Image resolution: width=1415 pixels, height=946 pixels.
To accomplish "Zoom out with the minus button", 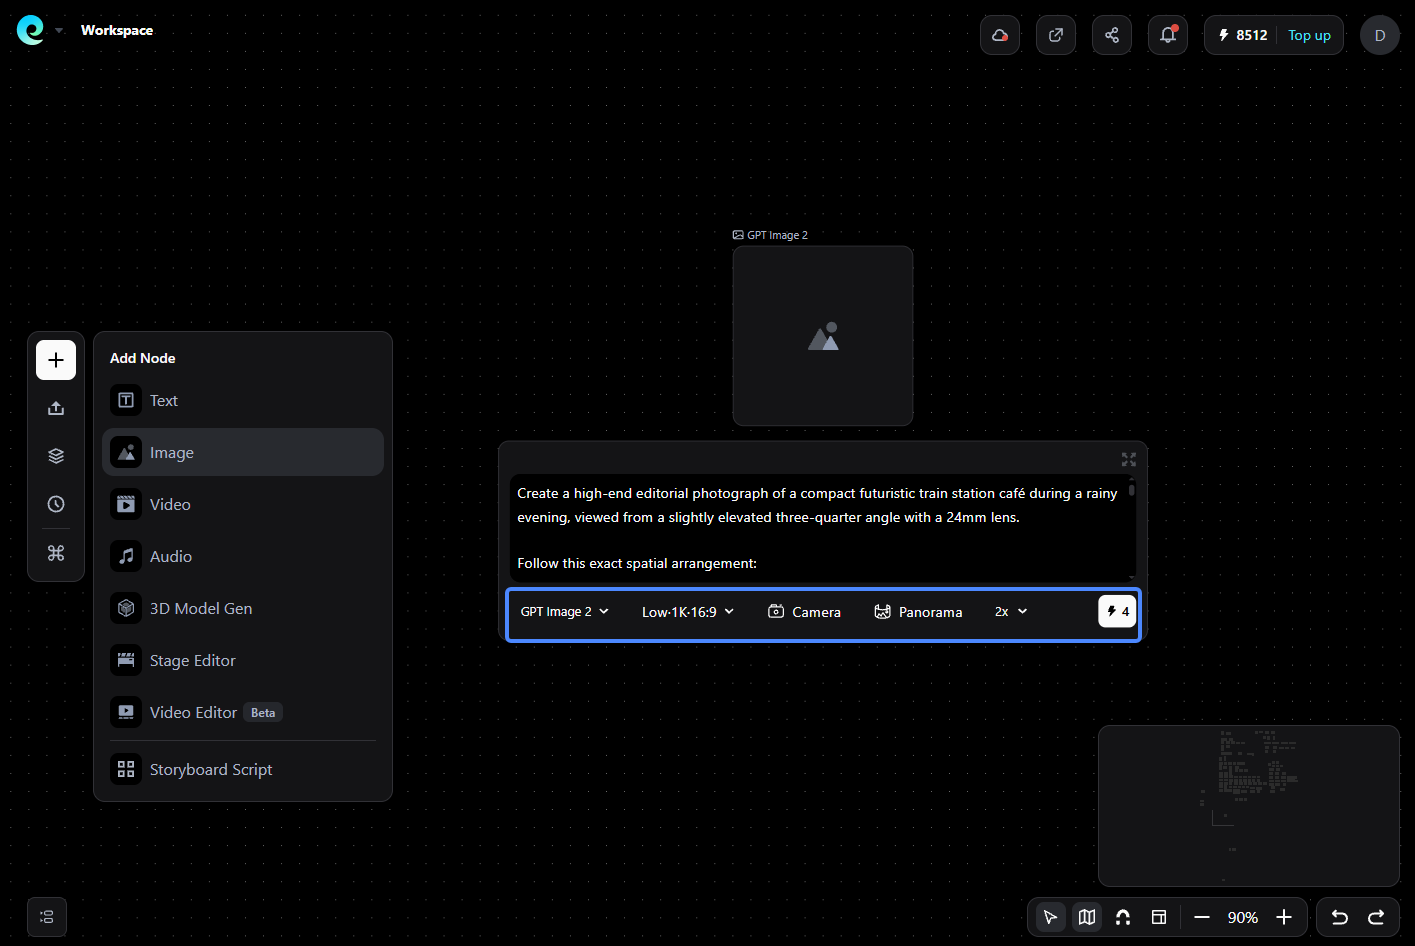I will (1202, 917).
